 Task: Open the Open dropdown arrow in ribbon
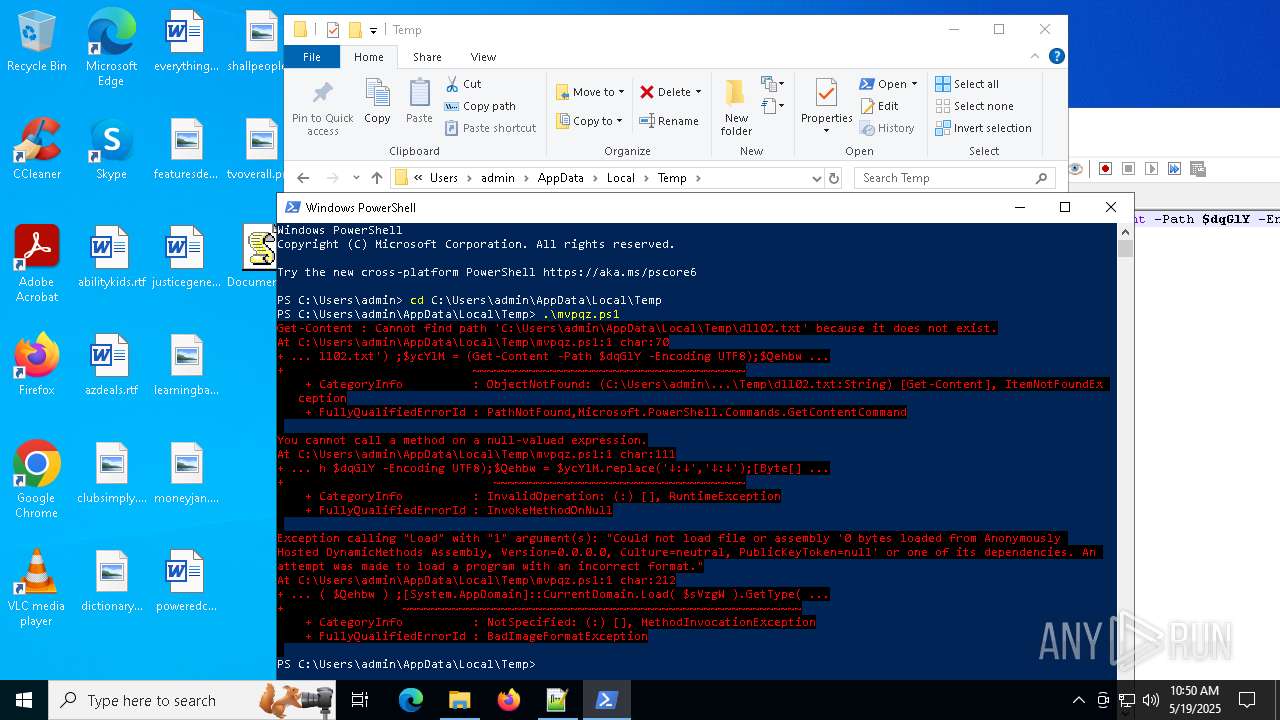914,84
